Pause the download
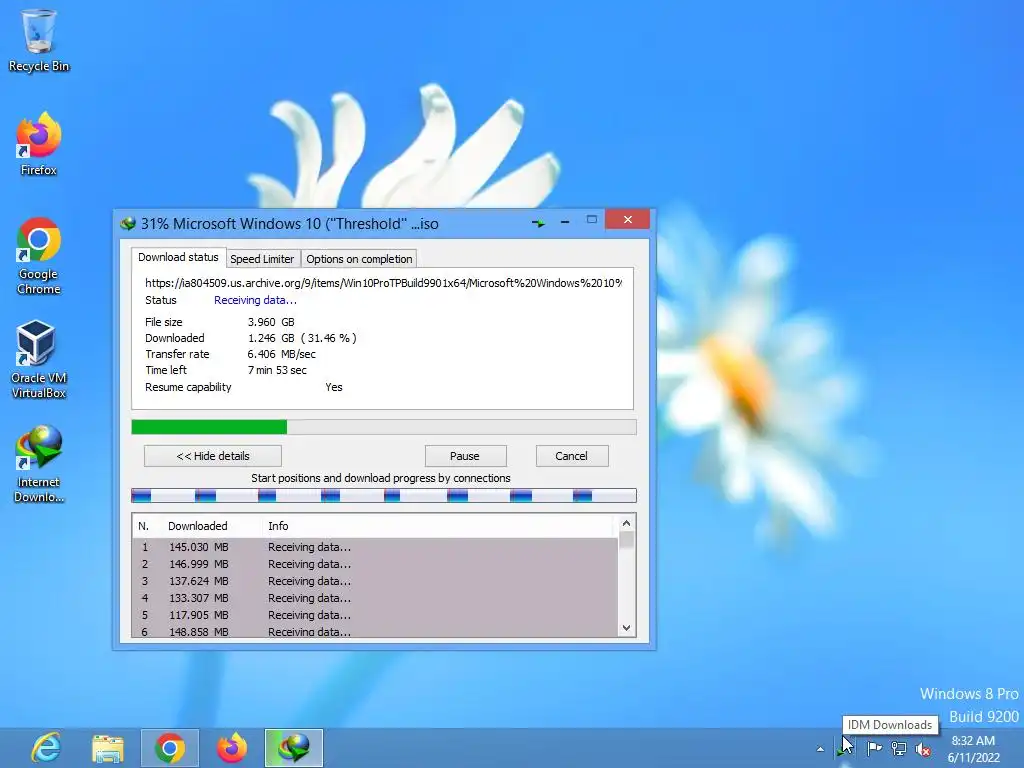1024x768 pixels. click(x=465, y=456)
